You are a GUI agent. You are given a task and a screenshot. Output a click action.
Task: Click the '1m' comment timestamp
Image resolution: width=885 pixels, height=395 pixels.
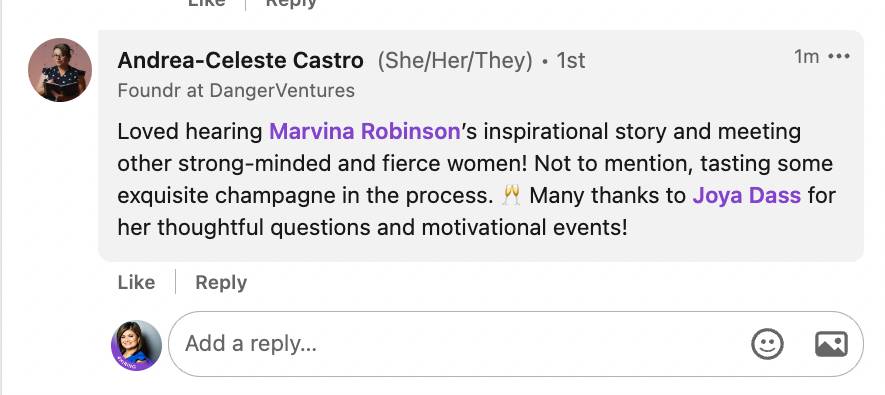807,56
